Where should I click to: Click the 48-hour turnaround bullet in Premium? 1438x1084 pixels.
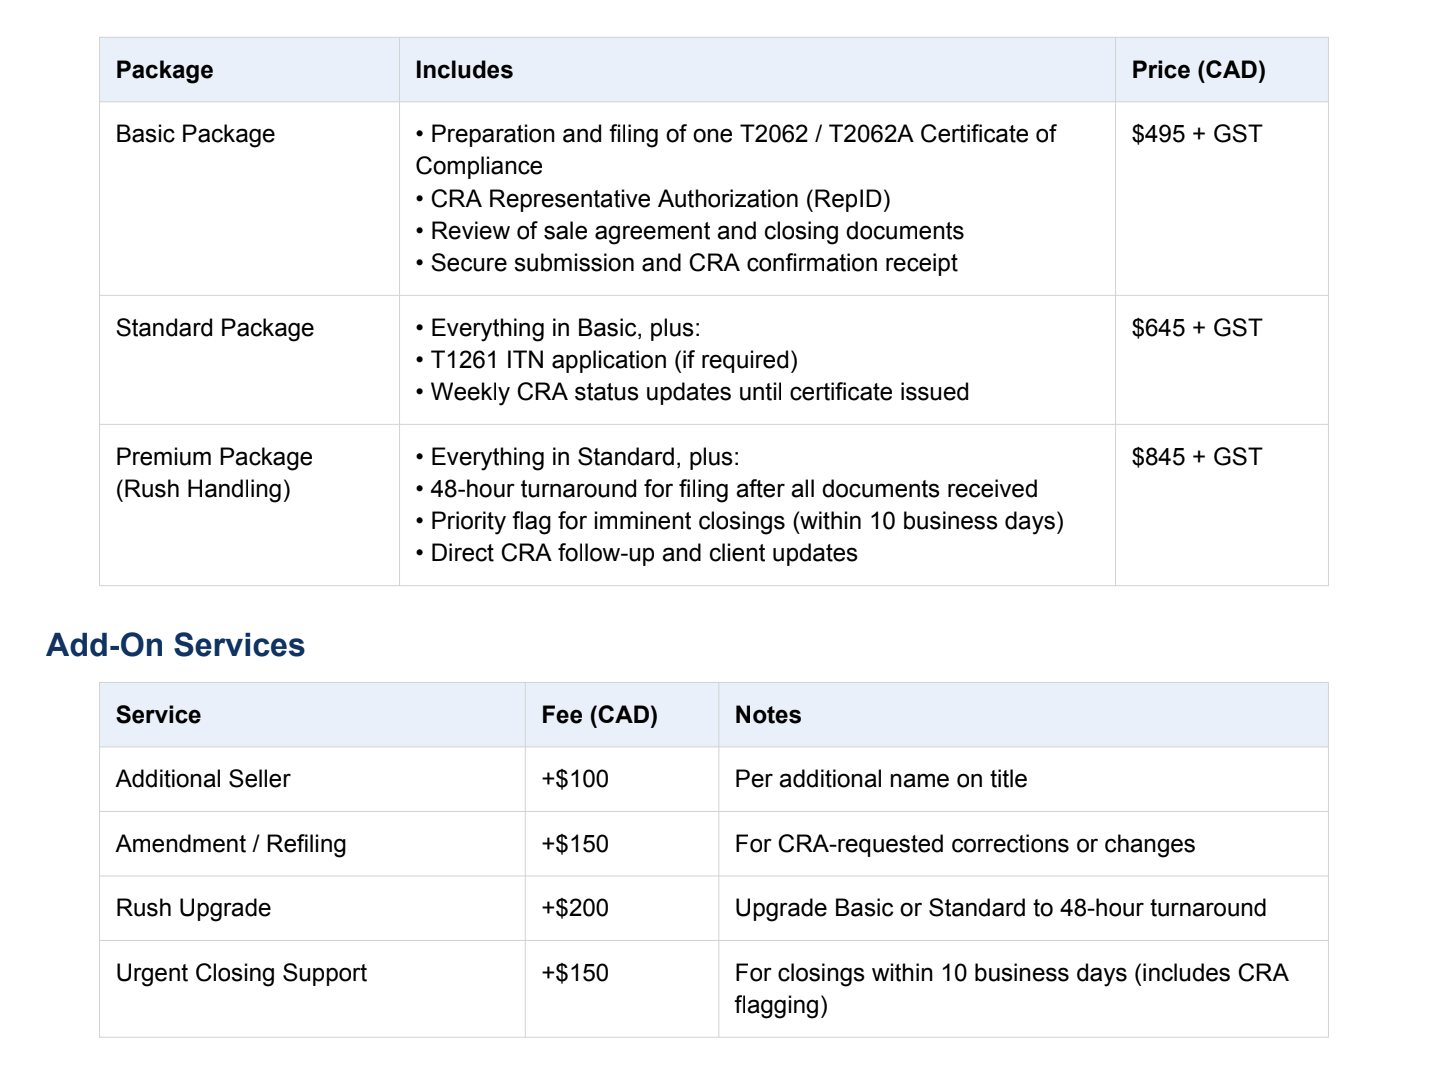[x=733, y=489]
